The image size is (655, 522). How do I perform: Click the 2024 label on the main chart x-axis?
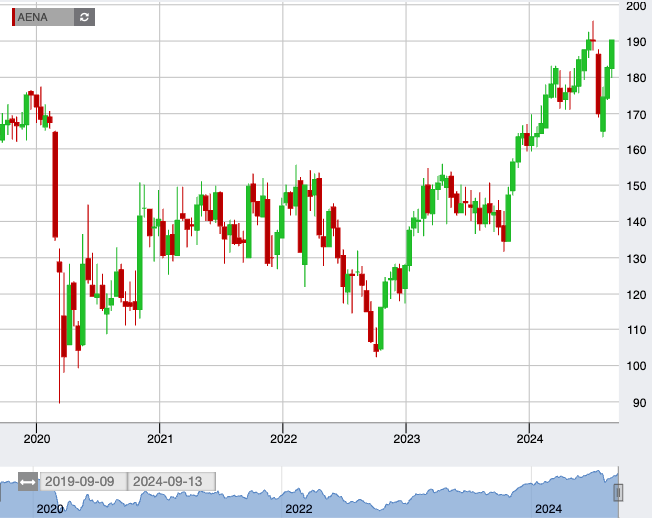(530, 439)
